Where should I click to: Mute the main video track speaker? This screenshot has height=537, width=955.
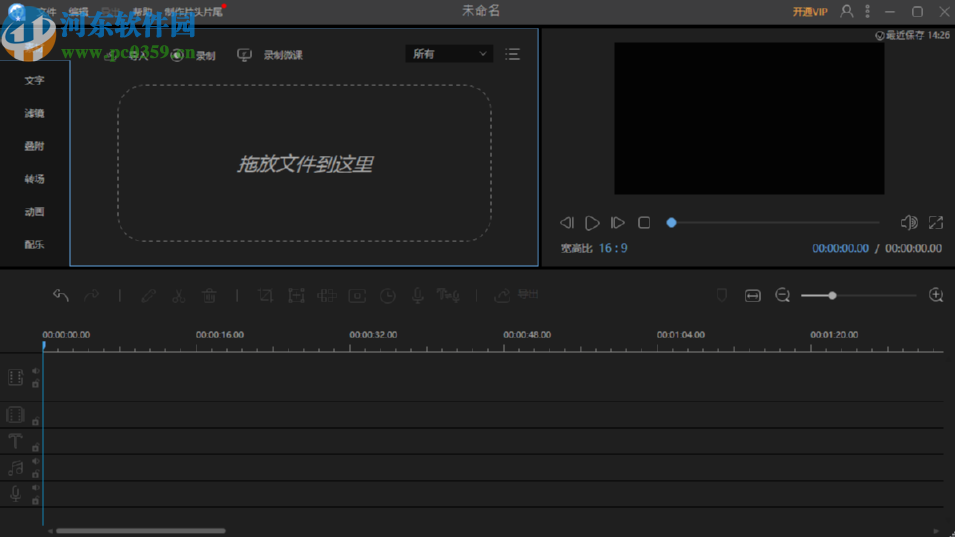click(x=35, y=371)
